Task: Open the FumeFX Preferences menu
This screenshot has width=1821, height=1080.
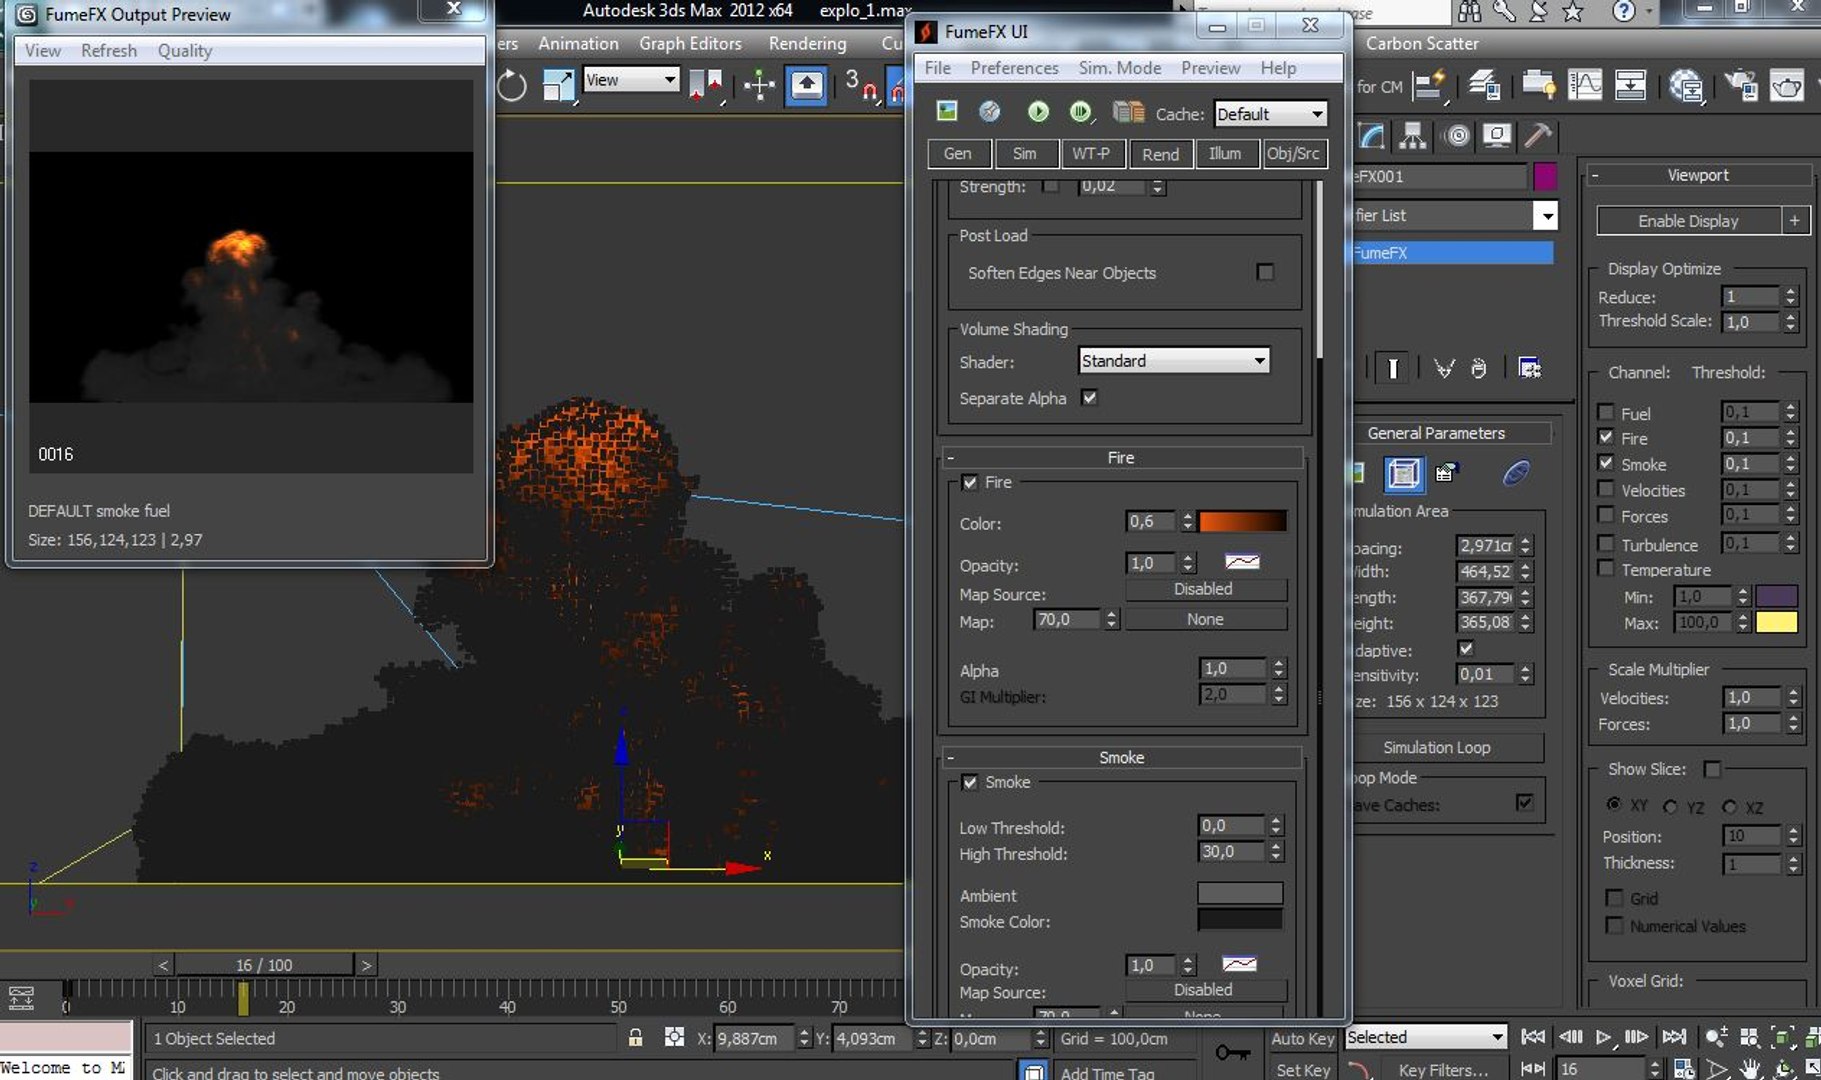Action: click(1014, 68)
